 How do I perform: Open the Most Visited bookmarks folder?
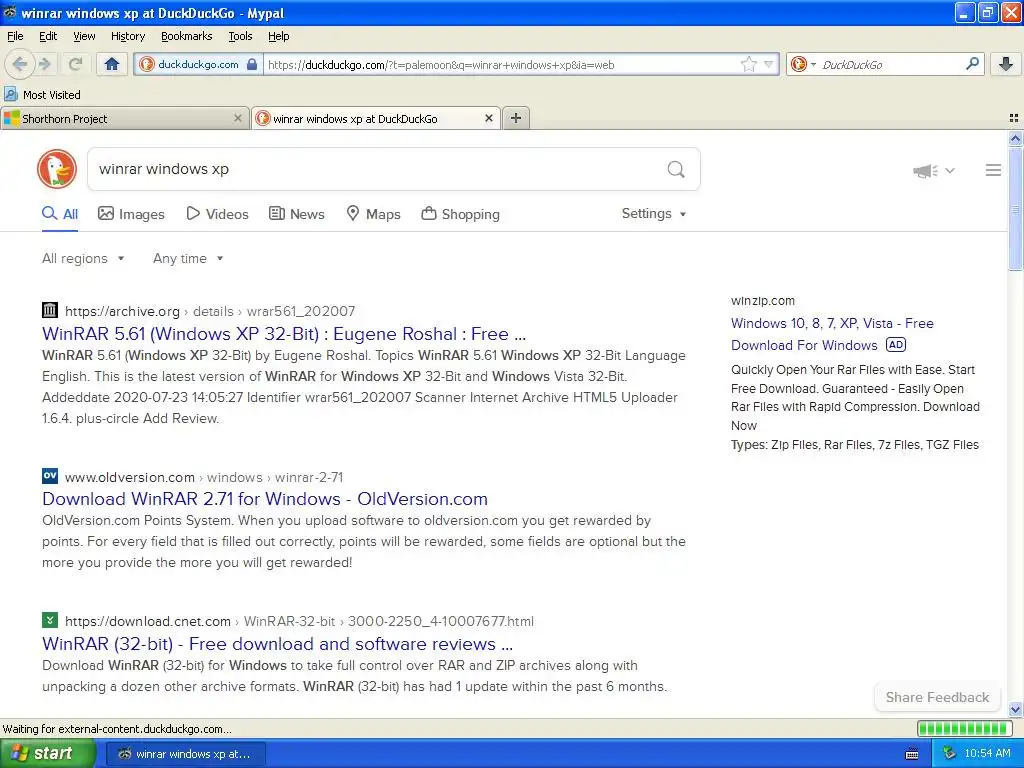42,95
